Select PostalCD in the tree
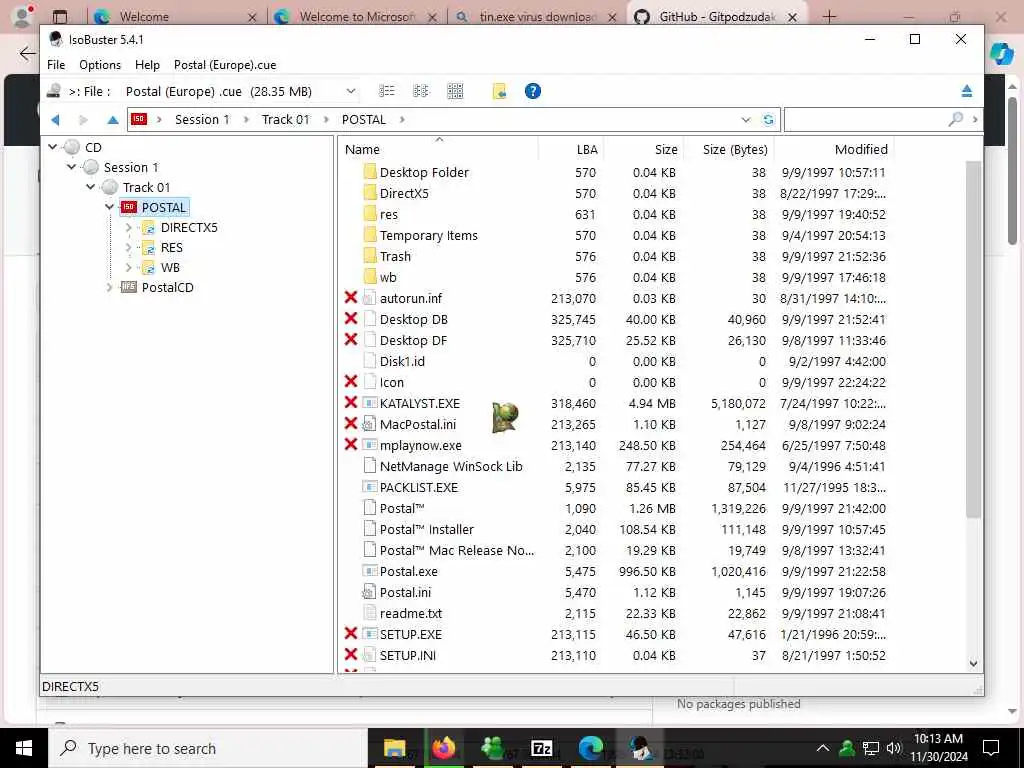 click(167, 287)
